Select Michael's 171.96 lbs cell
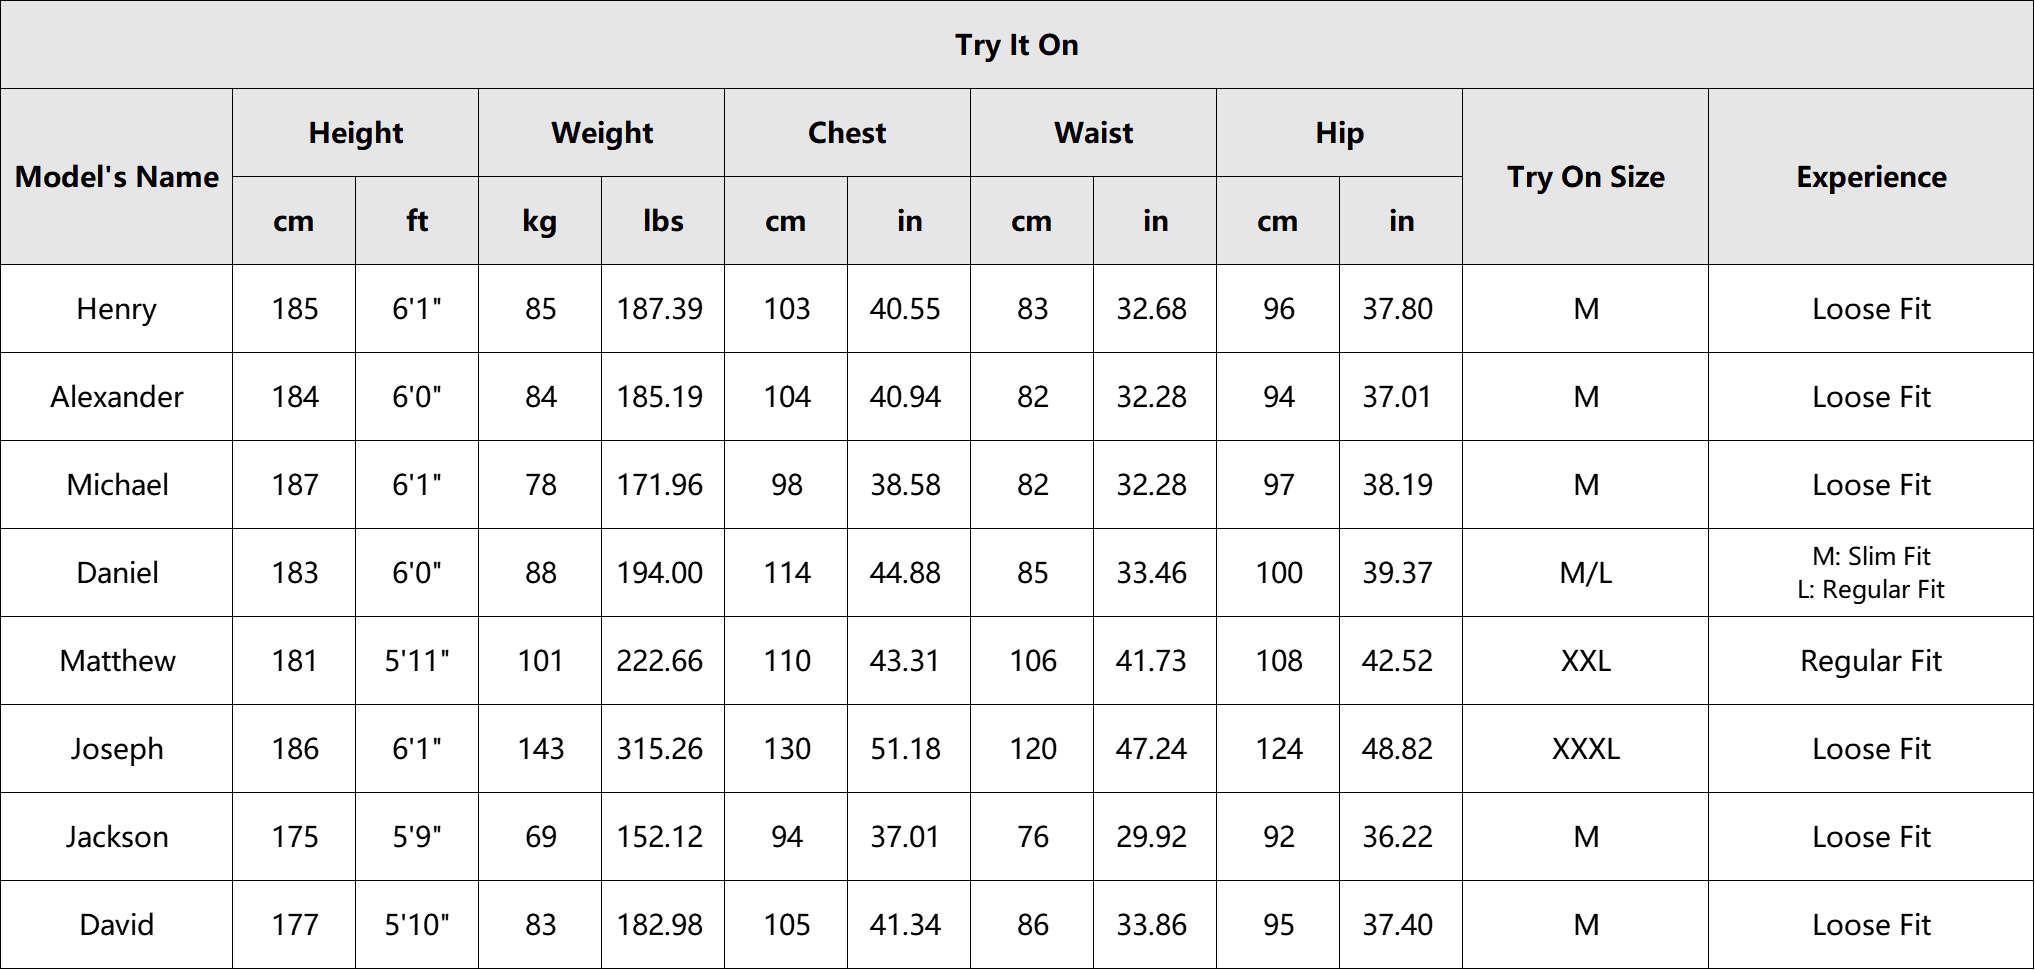 [x=663, y=485]
